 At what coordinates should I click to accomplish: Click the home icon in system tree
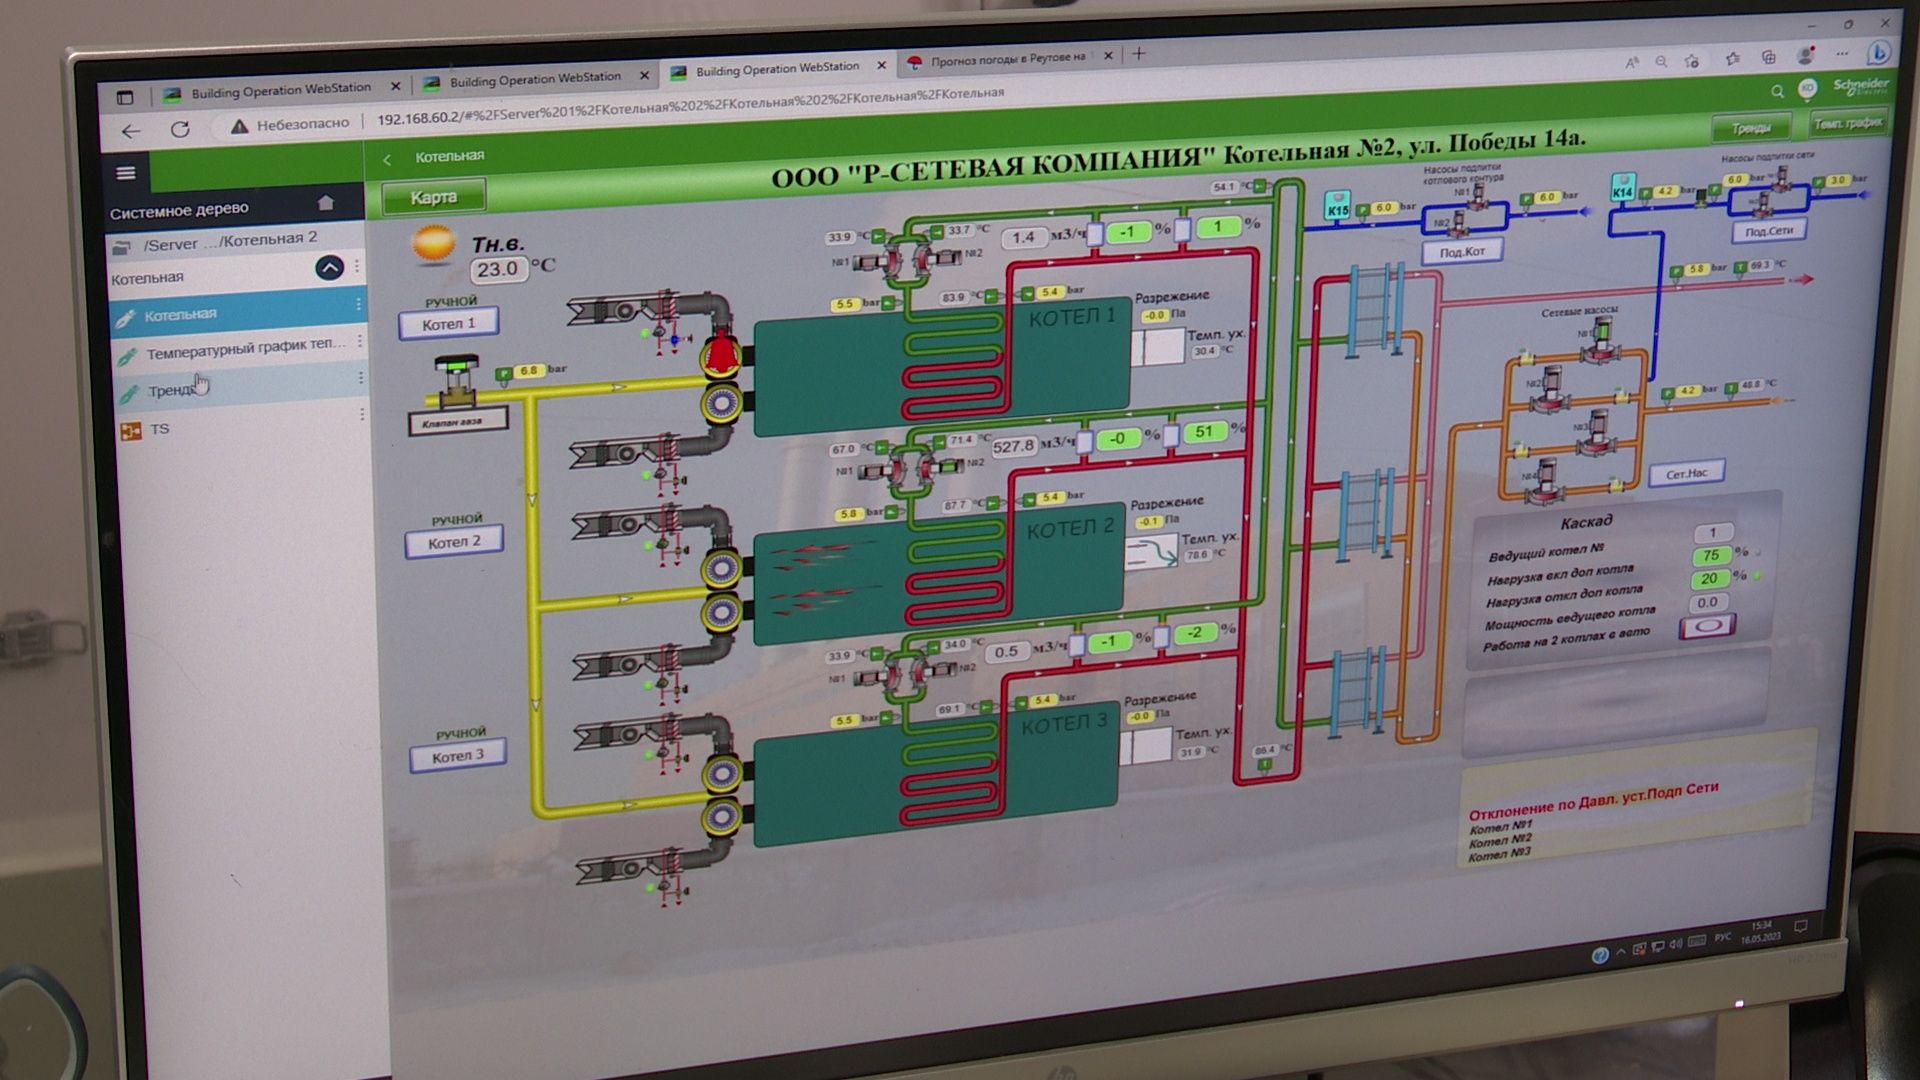pos(325,203)
